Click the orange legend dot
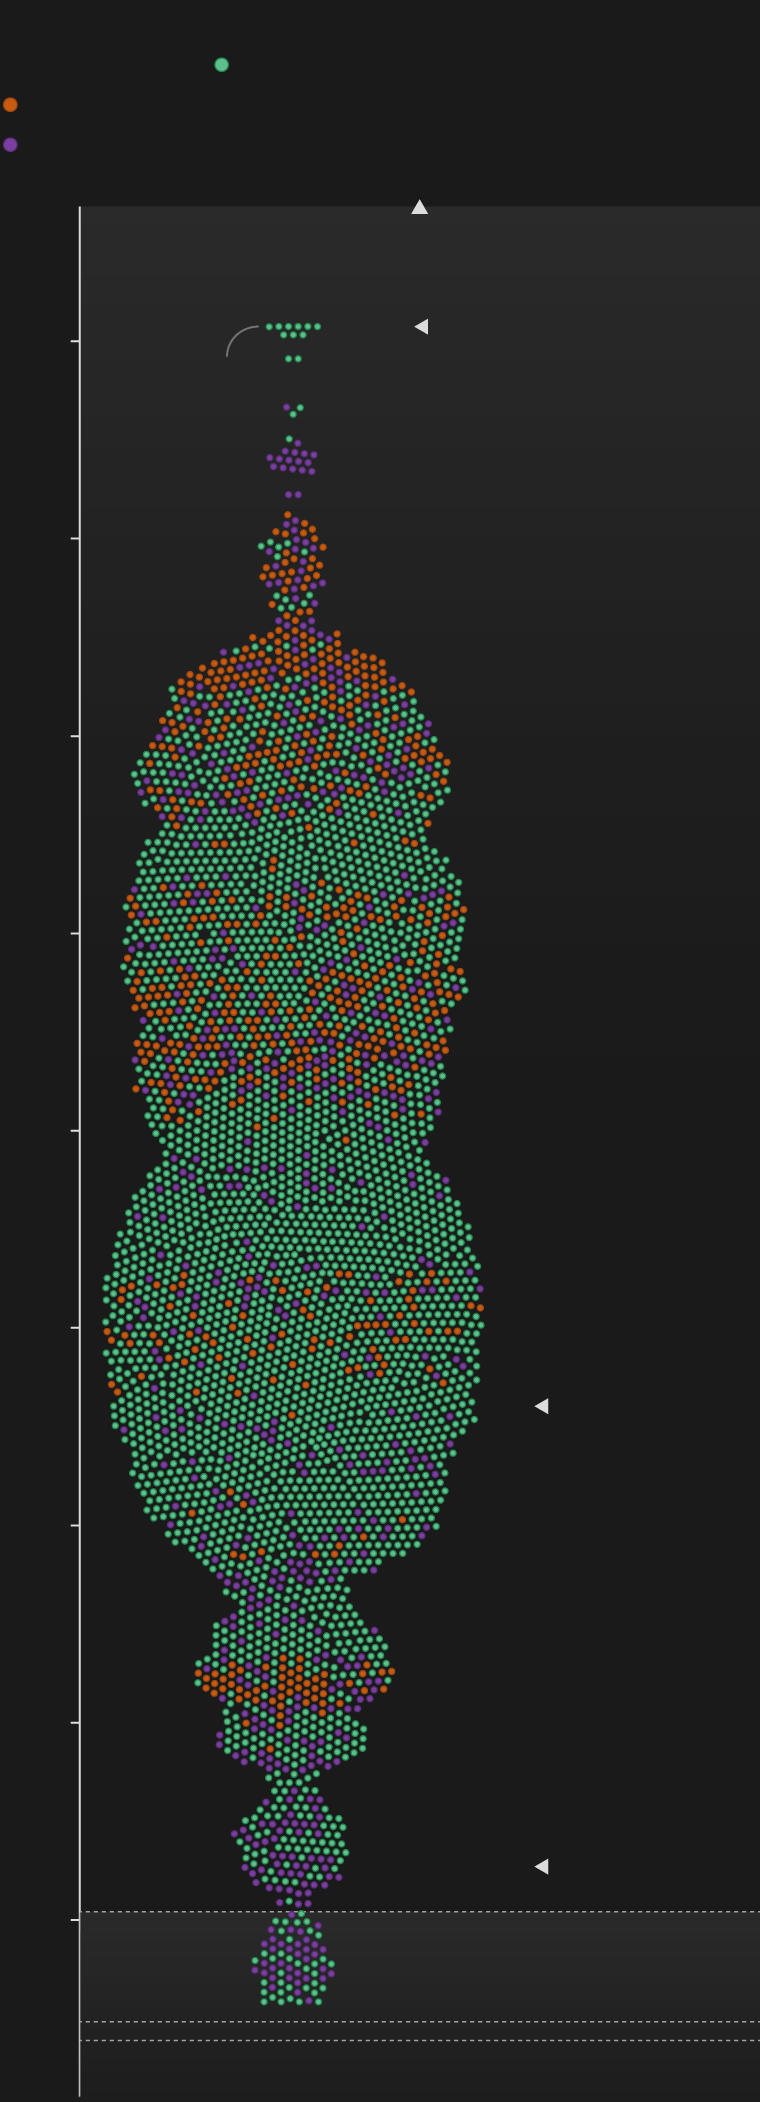 [x=10, y=105]
